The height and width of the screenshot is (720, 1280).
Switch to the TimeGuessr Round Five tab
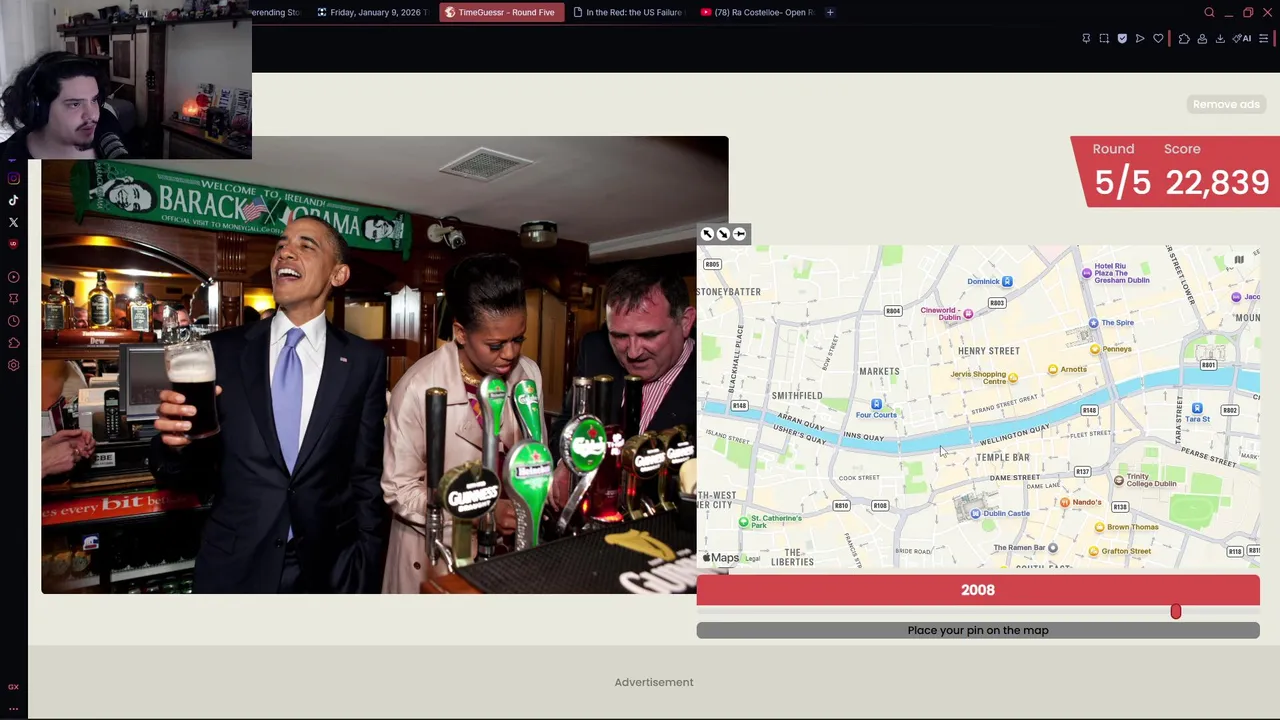point(500,12)
